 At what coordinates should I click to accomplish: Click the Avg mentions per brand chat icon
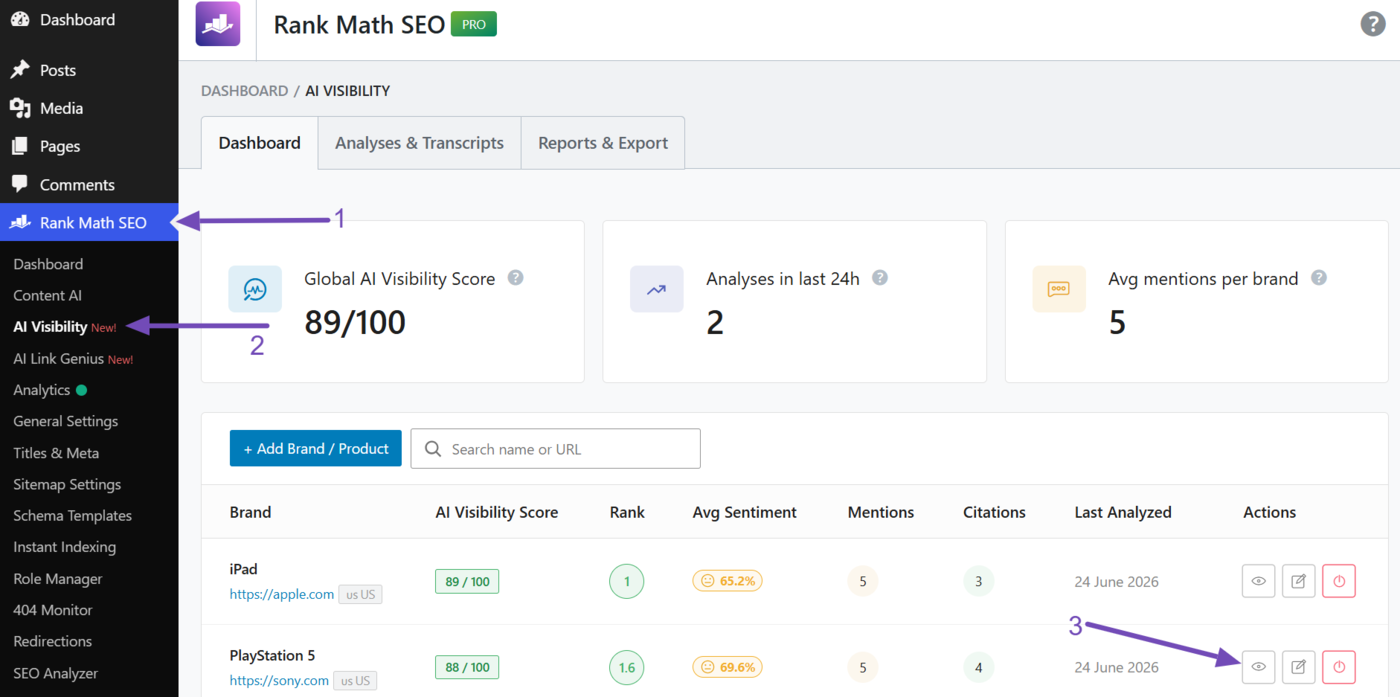[1058, 289]
